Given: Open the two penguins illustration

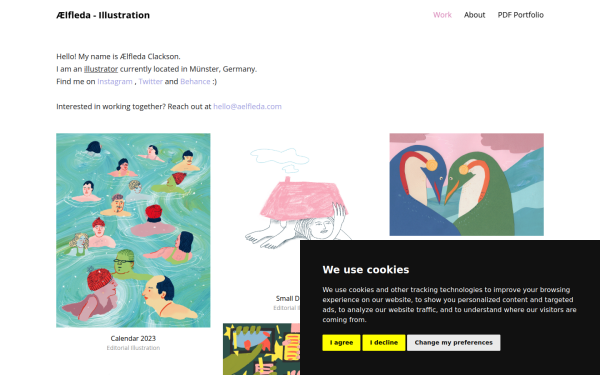Looking at the screenshot, I should [466, 184].
